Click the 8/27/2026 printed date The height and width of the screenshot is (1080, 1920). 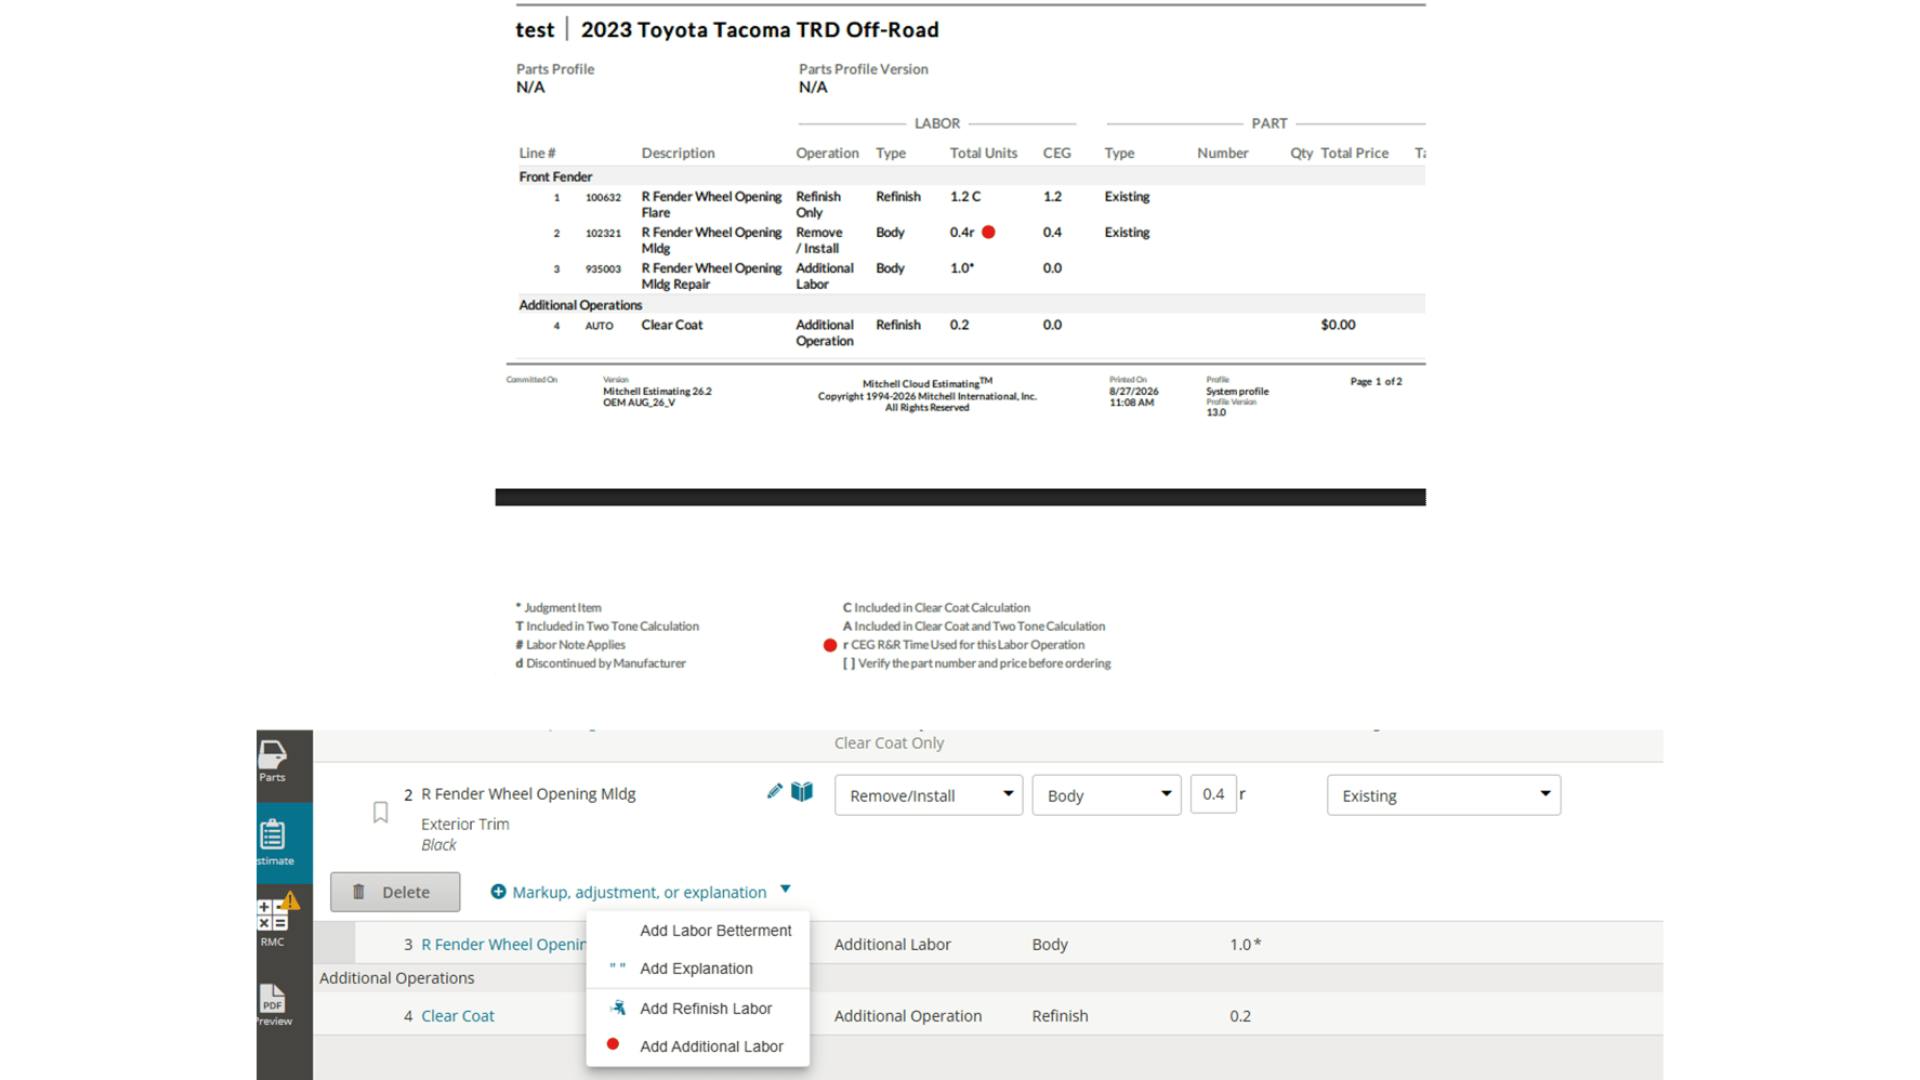point(1134,392)
